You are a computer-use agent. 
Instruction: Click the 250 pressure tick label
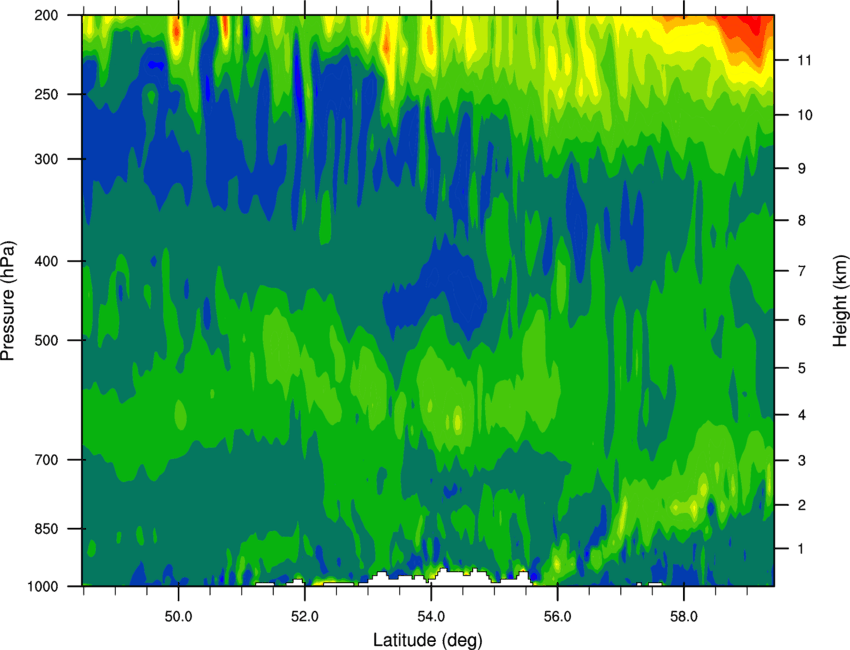click(47, 94)
